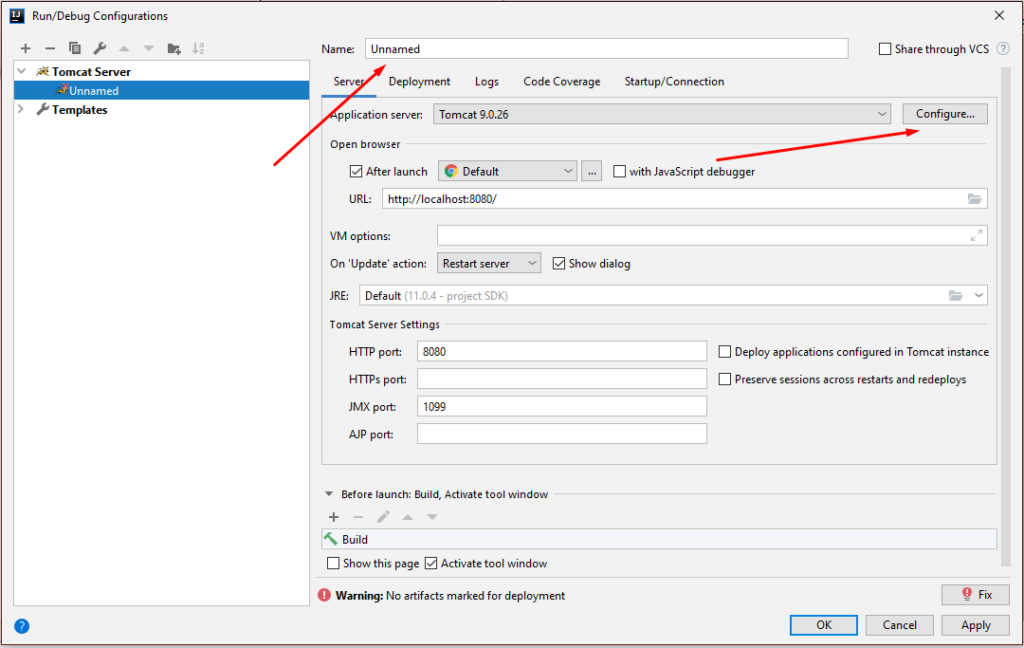Open the On 'Update' action dropdown
The image size is (1024, 648).
(488, 263)
